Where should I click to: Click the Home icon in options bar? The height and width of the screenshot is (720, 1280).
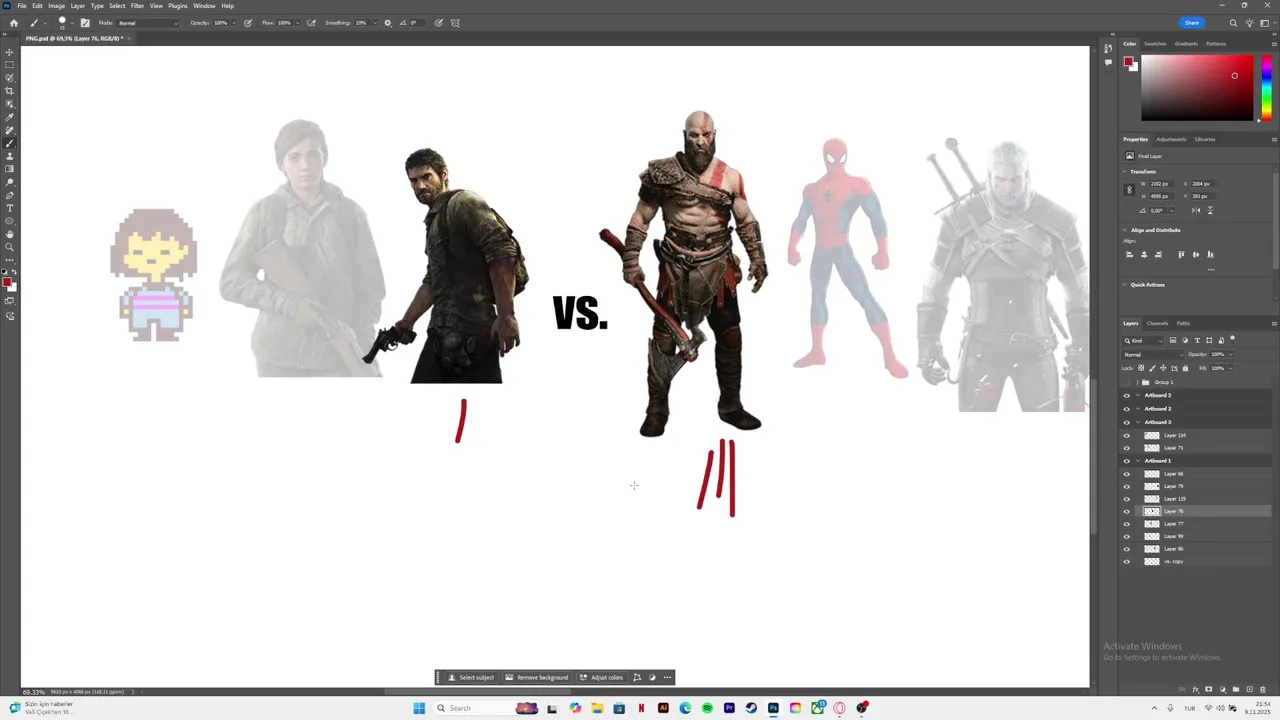14,23
